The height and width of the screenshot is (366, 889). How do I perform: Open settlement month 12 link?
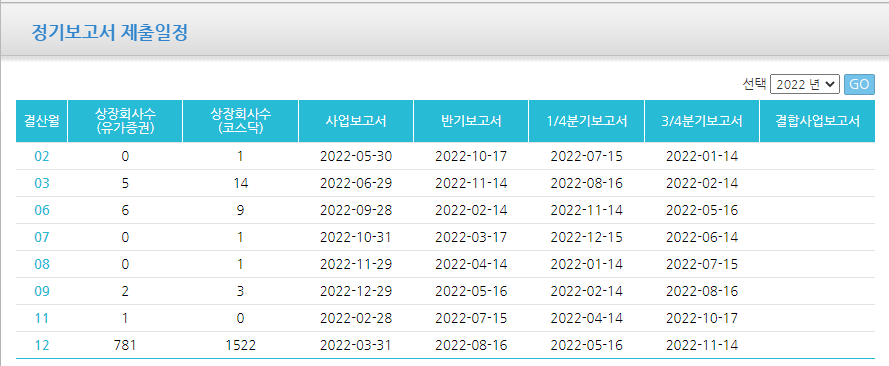click(42, 345)
